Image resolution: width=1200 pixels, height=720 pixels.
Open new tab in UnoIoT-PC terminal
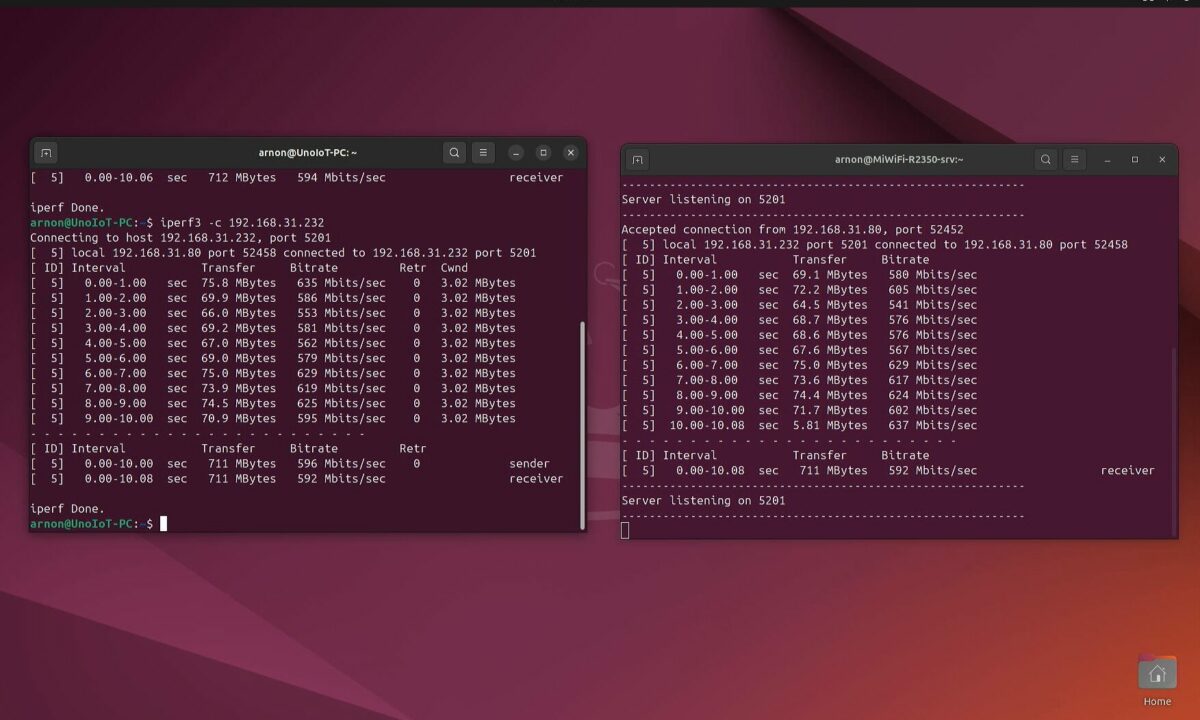(x=46, y=153)
